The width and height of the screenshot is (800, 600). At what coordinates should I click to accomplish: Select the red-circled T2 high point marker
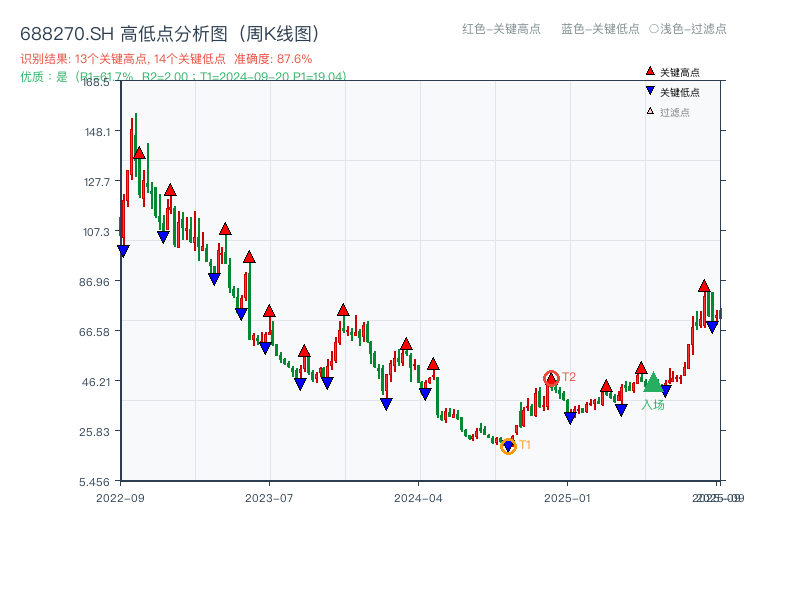pyautogui.click(x=551, y=378)
